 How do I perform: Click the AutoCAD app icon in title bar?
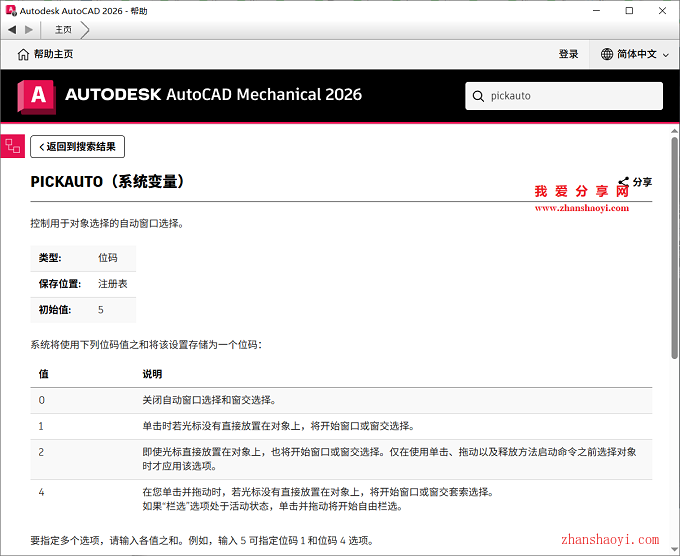point(11,10)
